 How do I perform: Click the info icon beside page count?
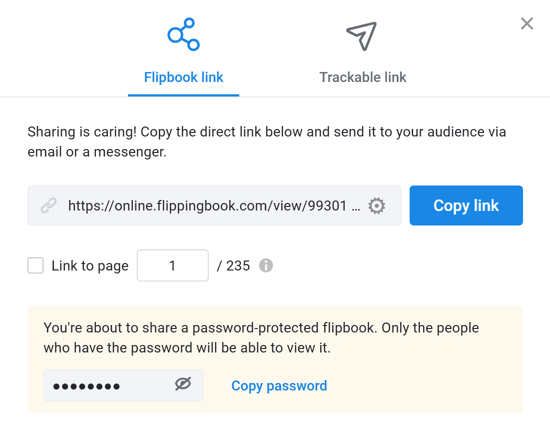coord(266,265)
